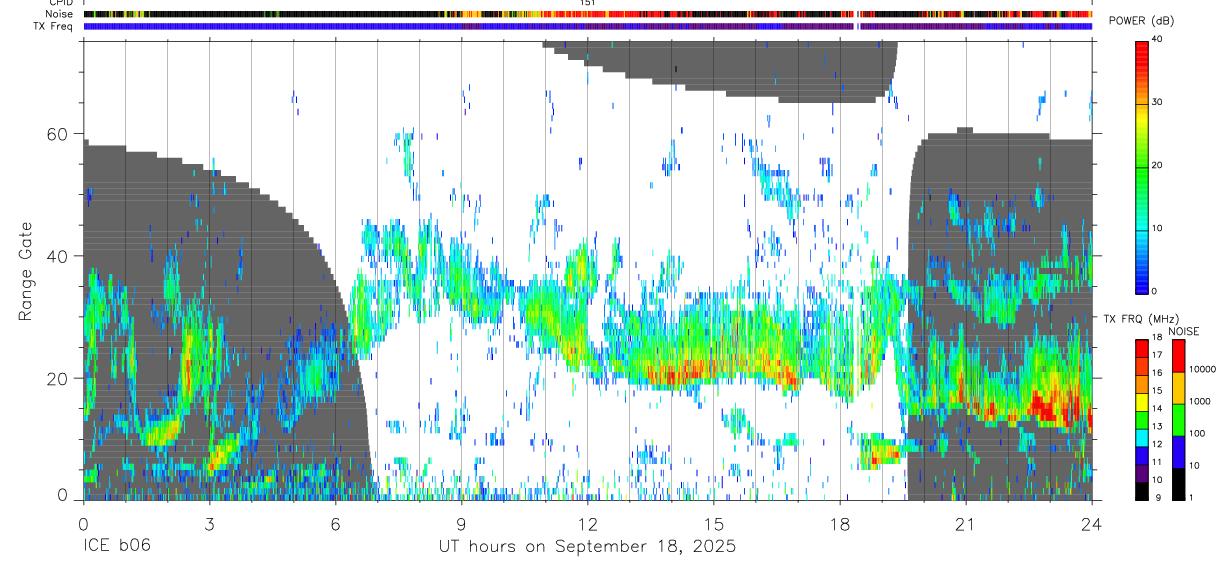This screenshot has width=1228, height=567.
Task: Click the '18' tick label on the UT hours axis
Action: (840, 523)
